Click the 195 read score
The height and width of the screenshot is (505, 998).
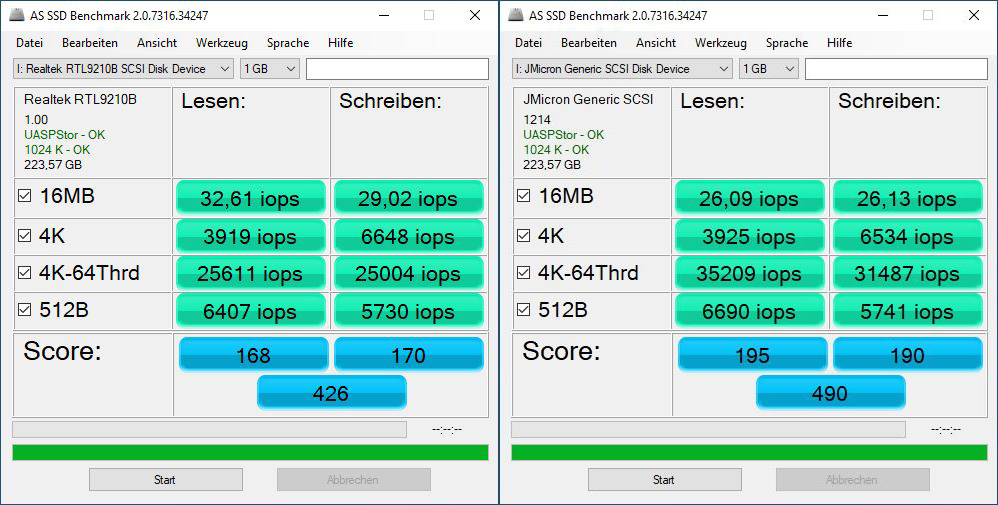[752, 354]
